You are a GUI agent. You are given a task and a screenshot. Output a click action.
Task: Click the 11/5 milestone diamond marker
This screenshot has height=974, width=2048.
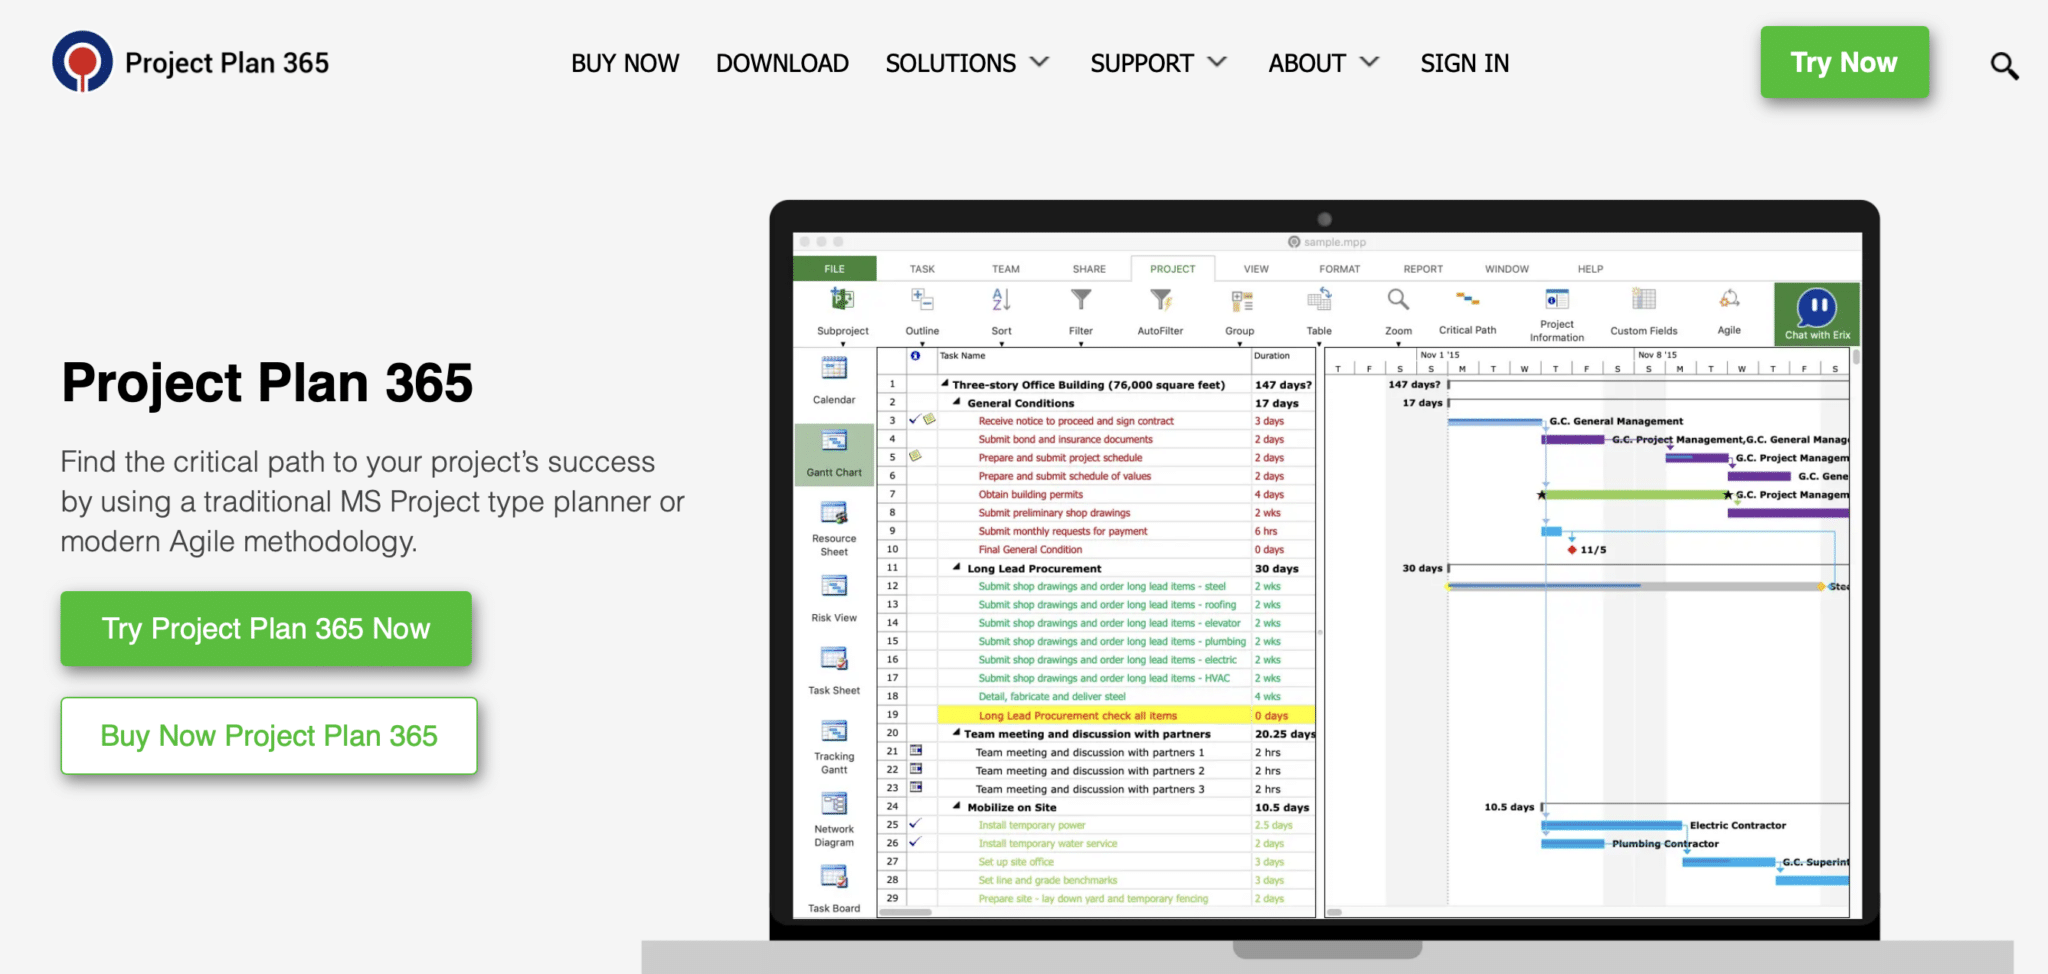(x=1570, y=549)
